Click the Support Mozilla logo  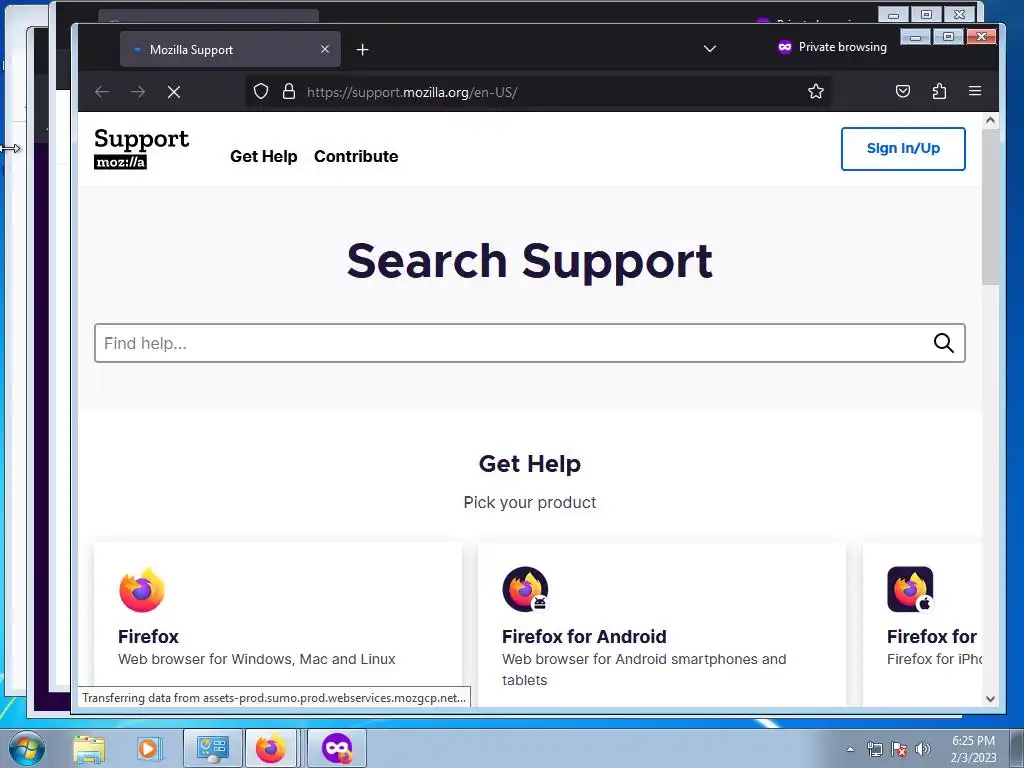(142, 148)
